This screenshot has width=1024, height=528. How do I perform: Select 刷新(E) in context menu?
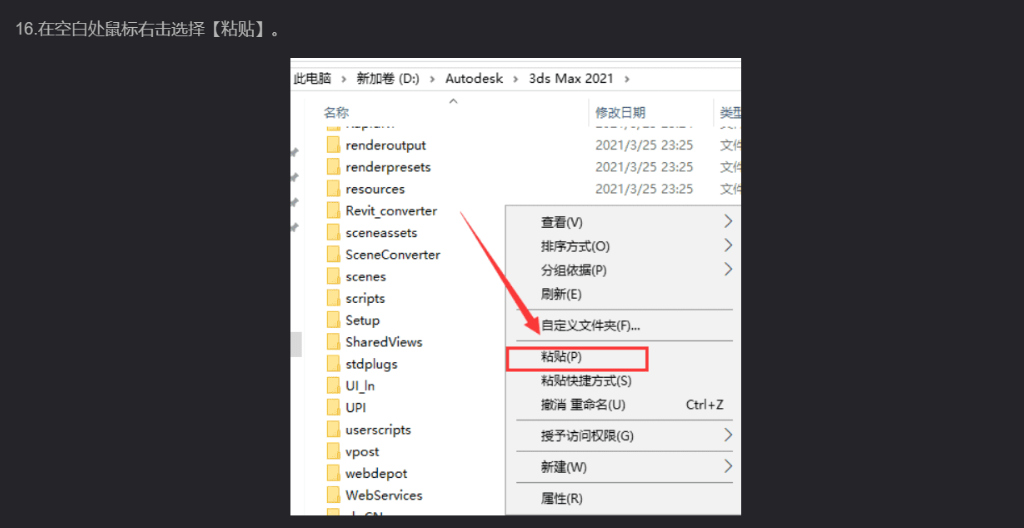[x=561, y=294]
